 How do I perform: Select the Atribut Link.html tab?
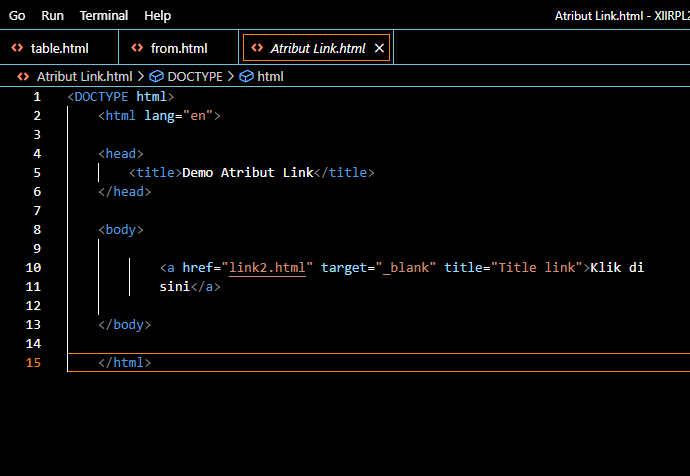tap(317, 48)
